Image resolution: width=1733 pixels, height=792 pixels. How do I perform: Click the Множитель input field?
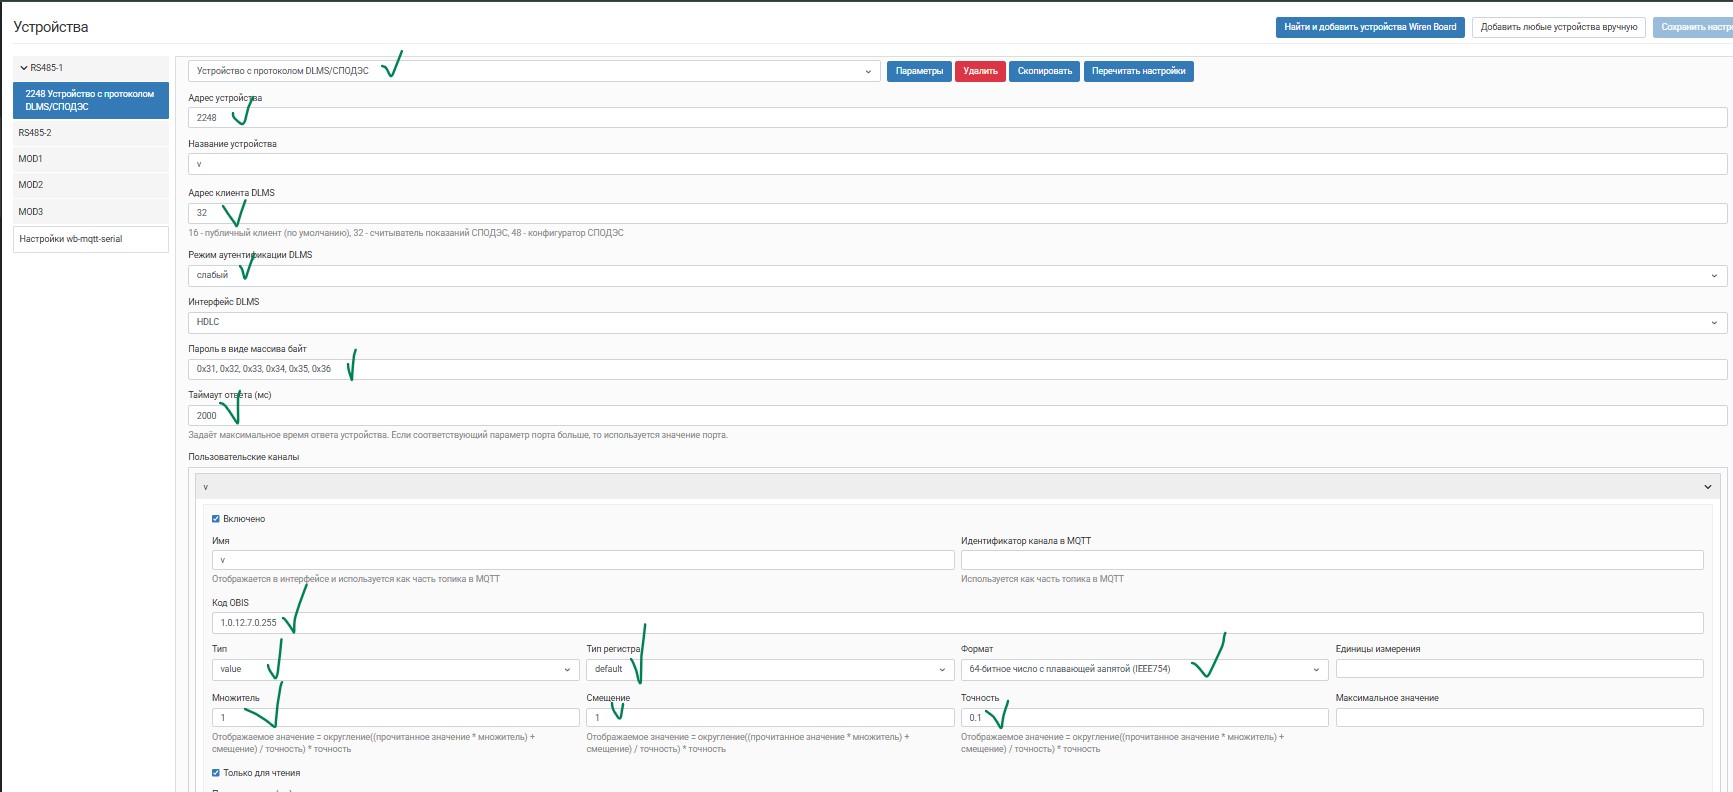[395, 718]
